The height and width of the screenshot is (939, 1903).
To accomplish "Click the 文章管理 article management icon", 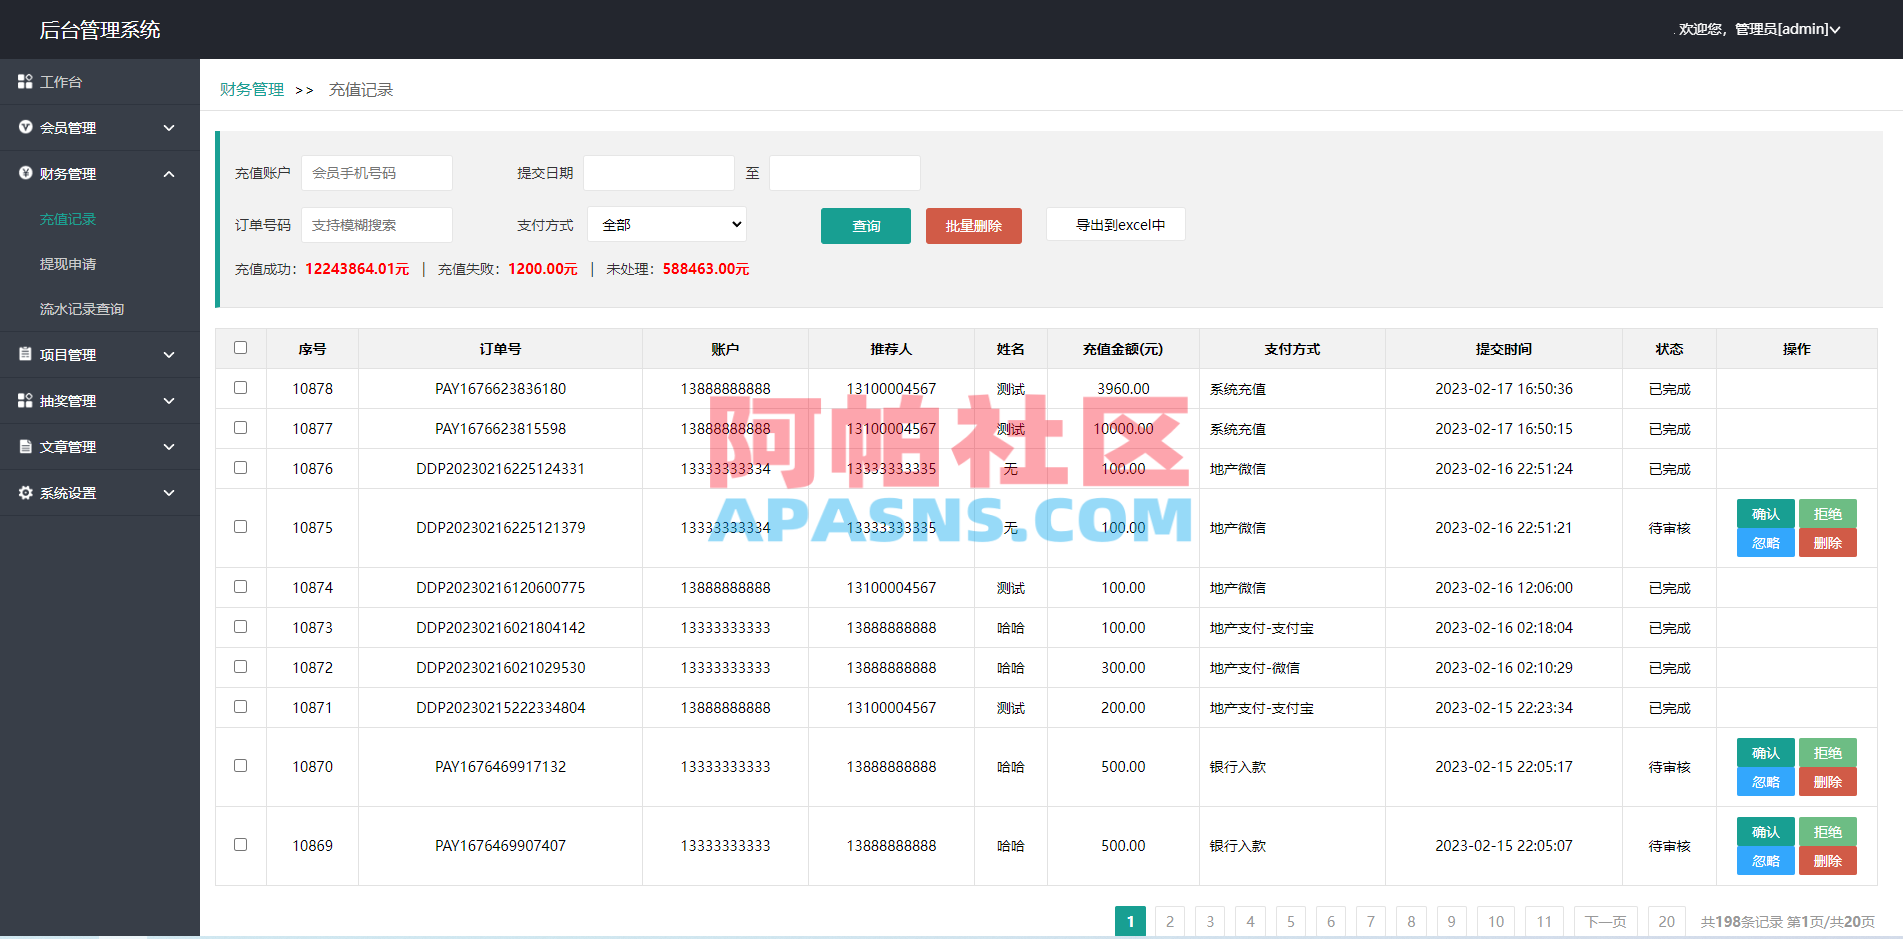I will [25, 446].
